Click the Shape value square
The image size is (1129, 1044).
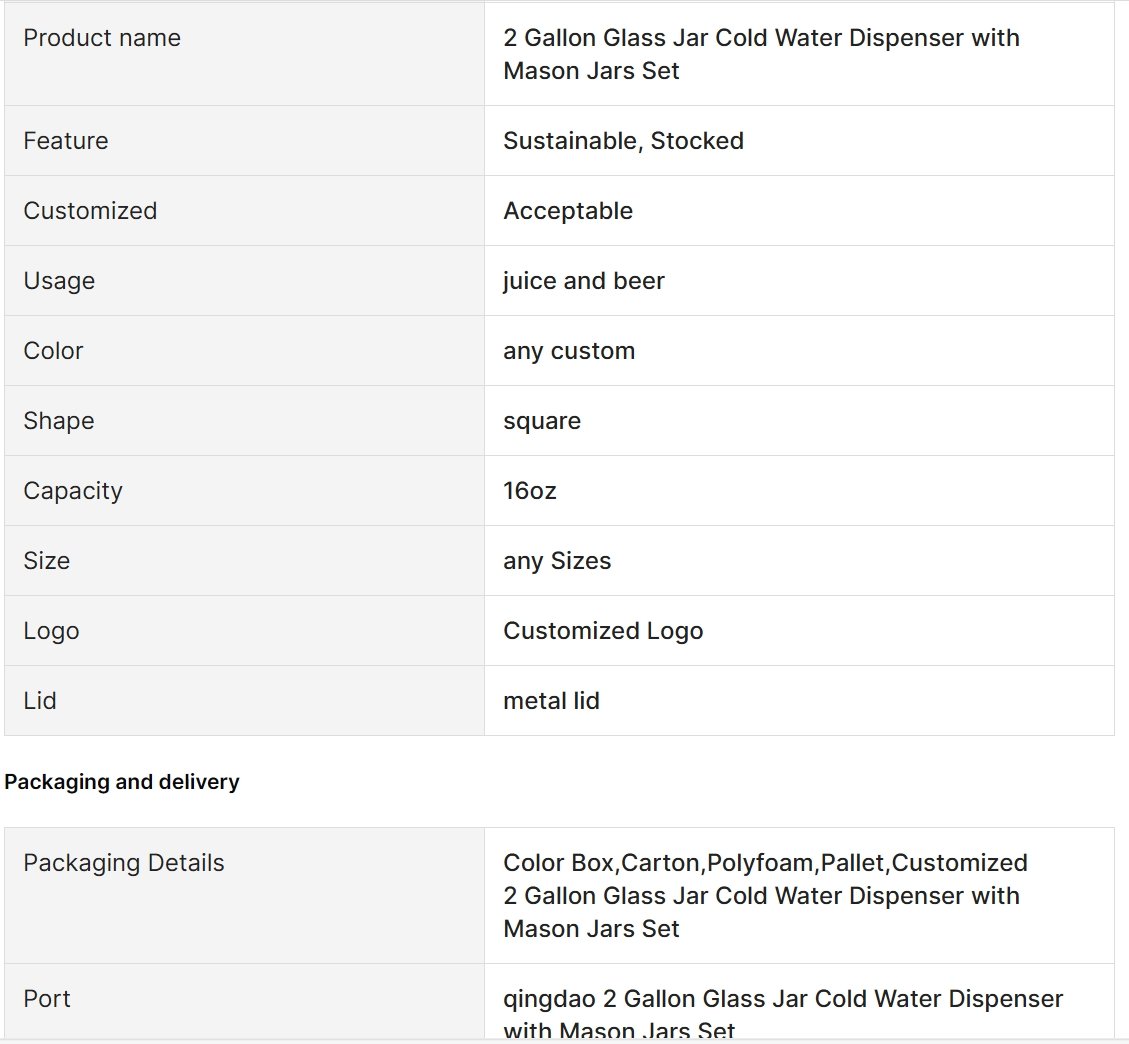pos(541,420)
